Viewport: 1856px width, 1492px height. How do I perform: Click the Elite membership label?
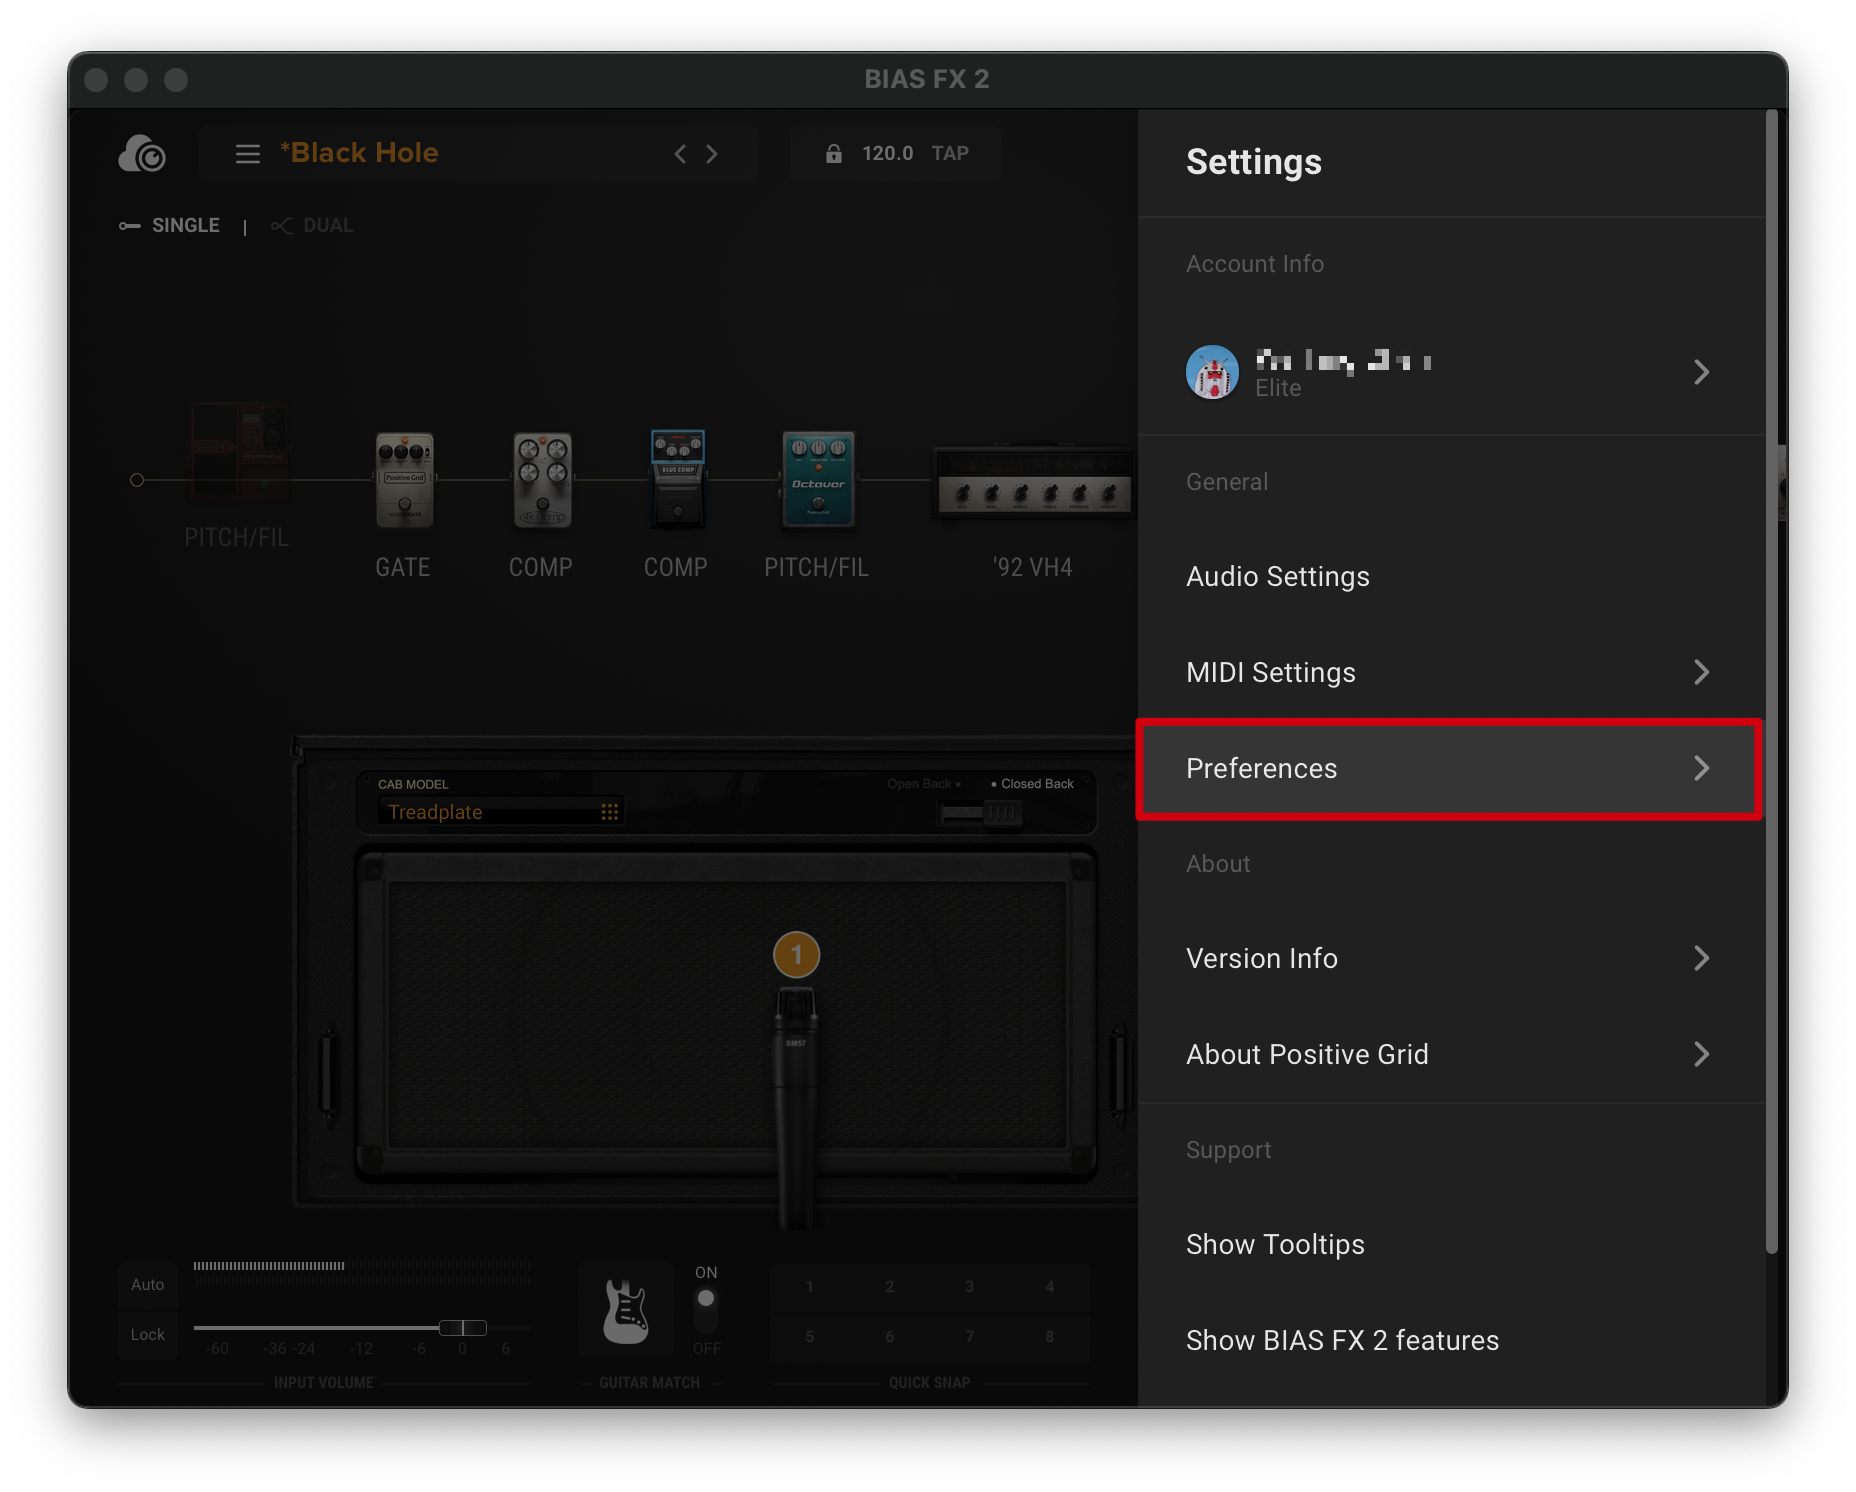(x=1278, y=388)
